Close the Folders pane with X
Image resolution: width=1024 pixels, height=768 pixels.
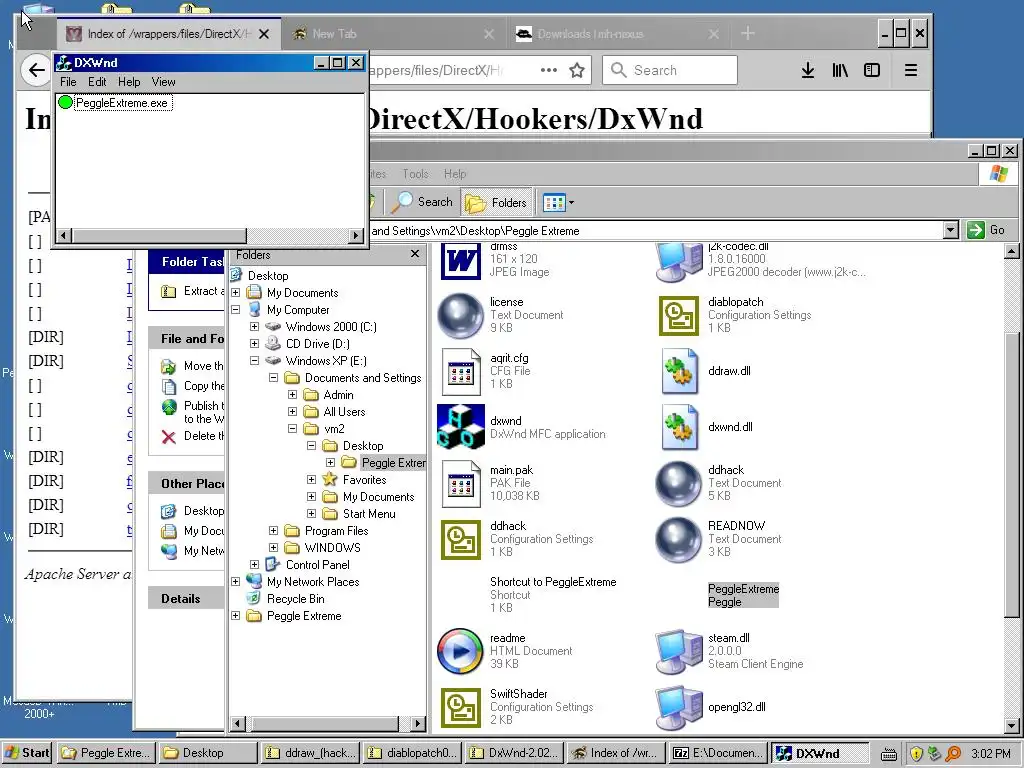click(x=415, y=253)
